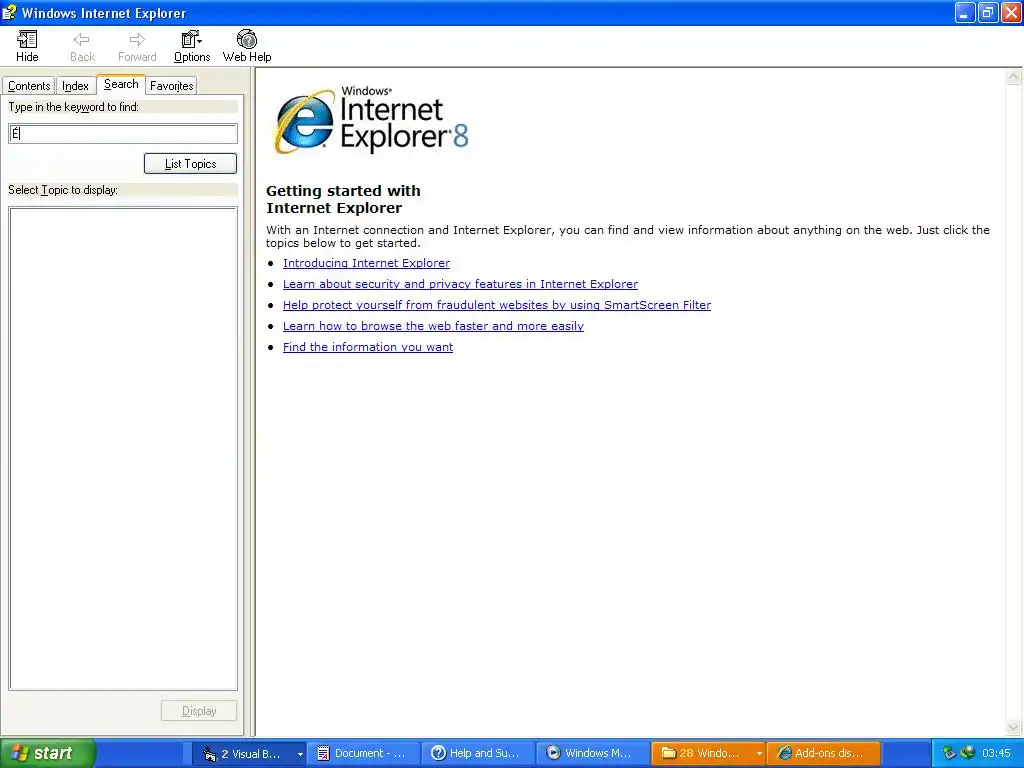1024x768 pixels.
Task: Open Introducing Internet Explorer link
Action: coord(366,263)
